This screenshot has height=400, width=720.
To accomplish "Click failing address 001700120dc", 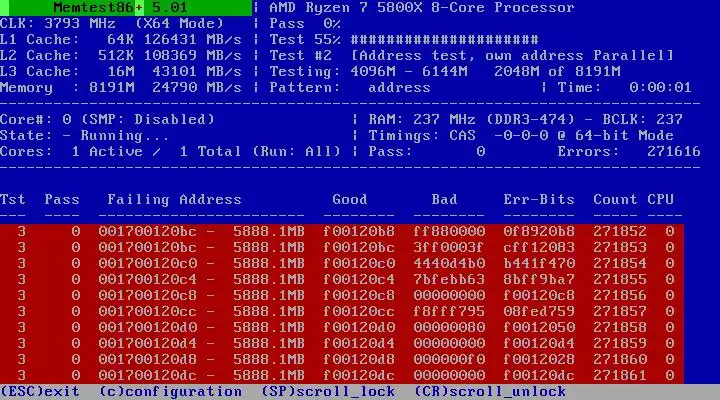I will coord(148,376).
